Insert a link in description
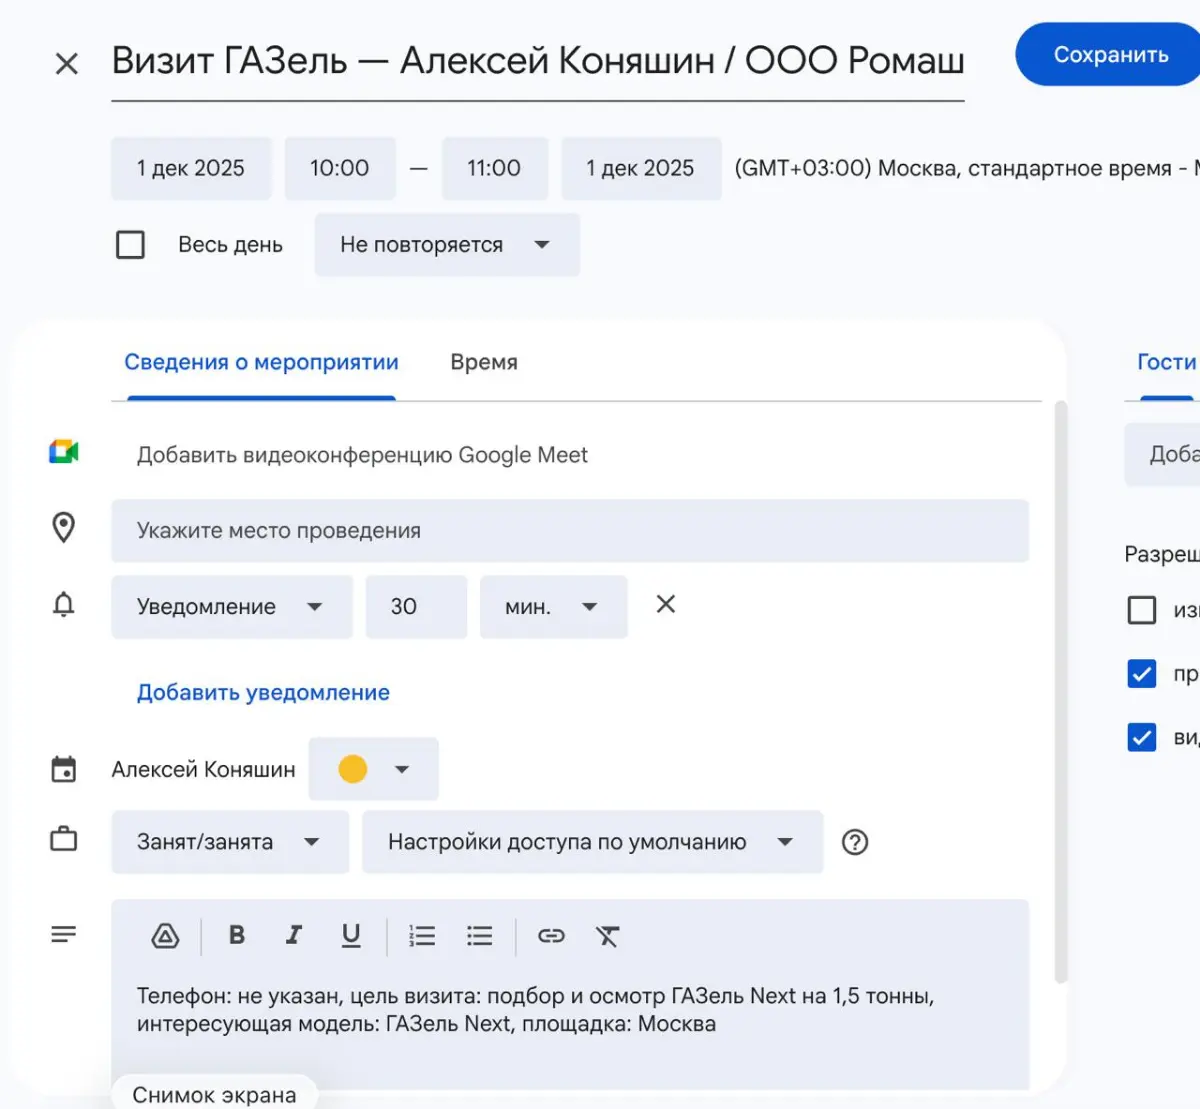 click(x=551, y=936)
